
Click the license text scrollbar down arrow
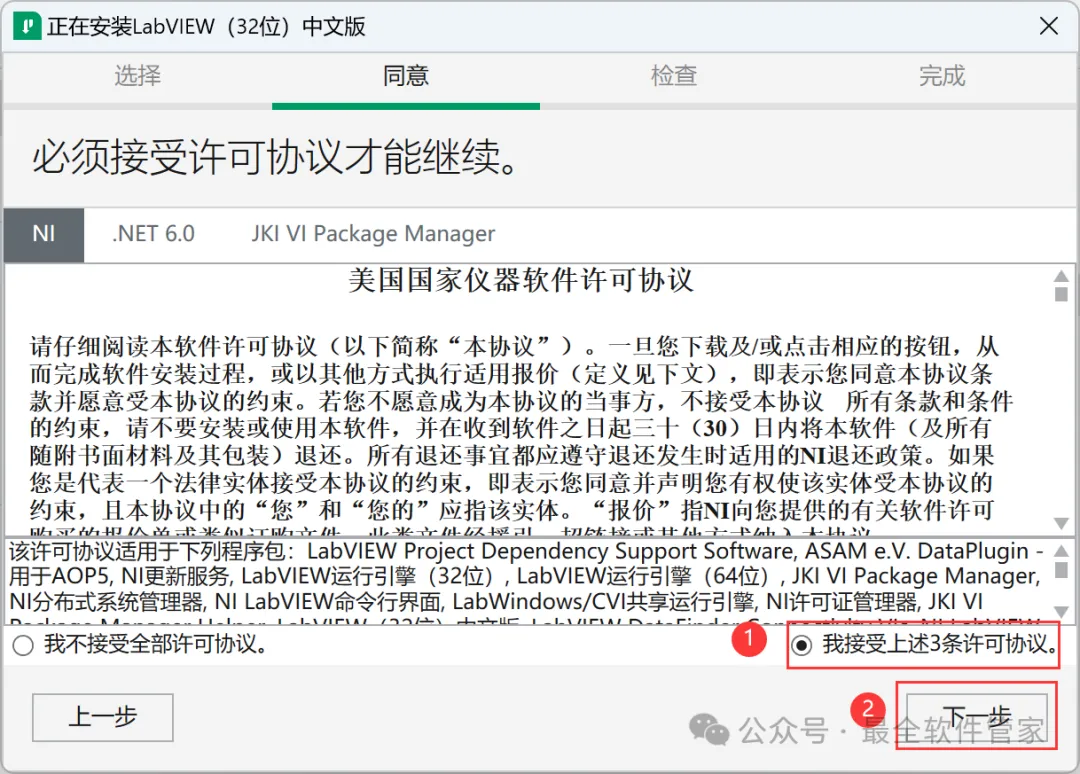coord(1061,523)
